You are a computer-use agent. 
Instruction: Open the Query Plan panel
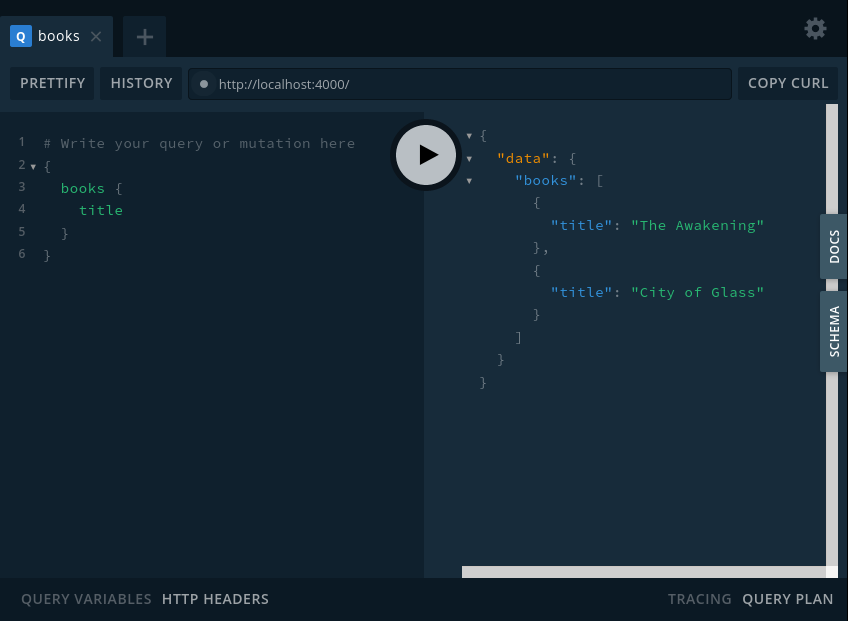click(787, 599)
